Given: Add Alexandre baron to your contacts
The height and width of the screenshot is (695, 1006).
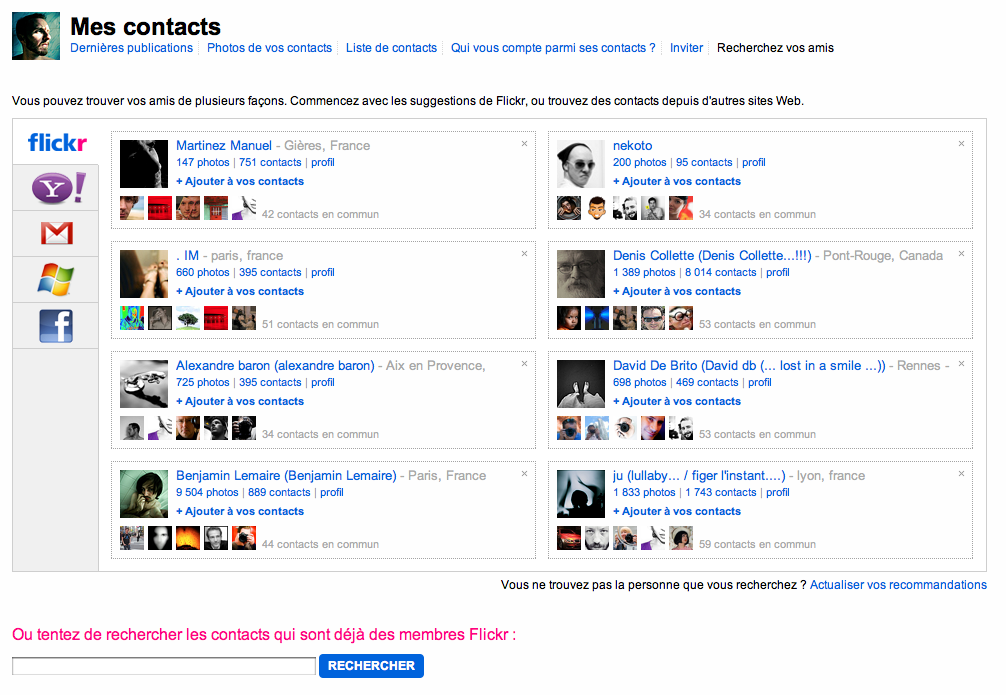Looking at the screenshot, I should tap(240, 401).
